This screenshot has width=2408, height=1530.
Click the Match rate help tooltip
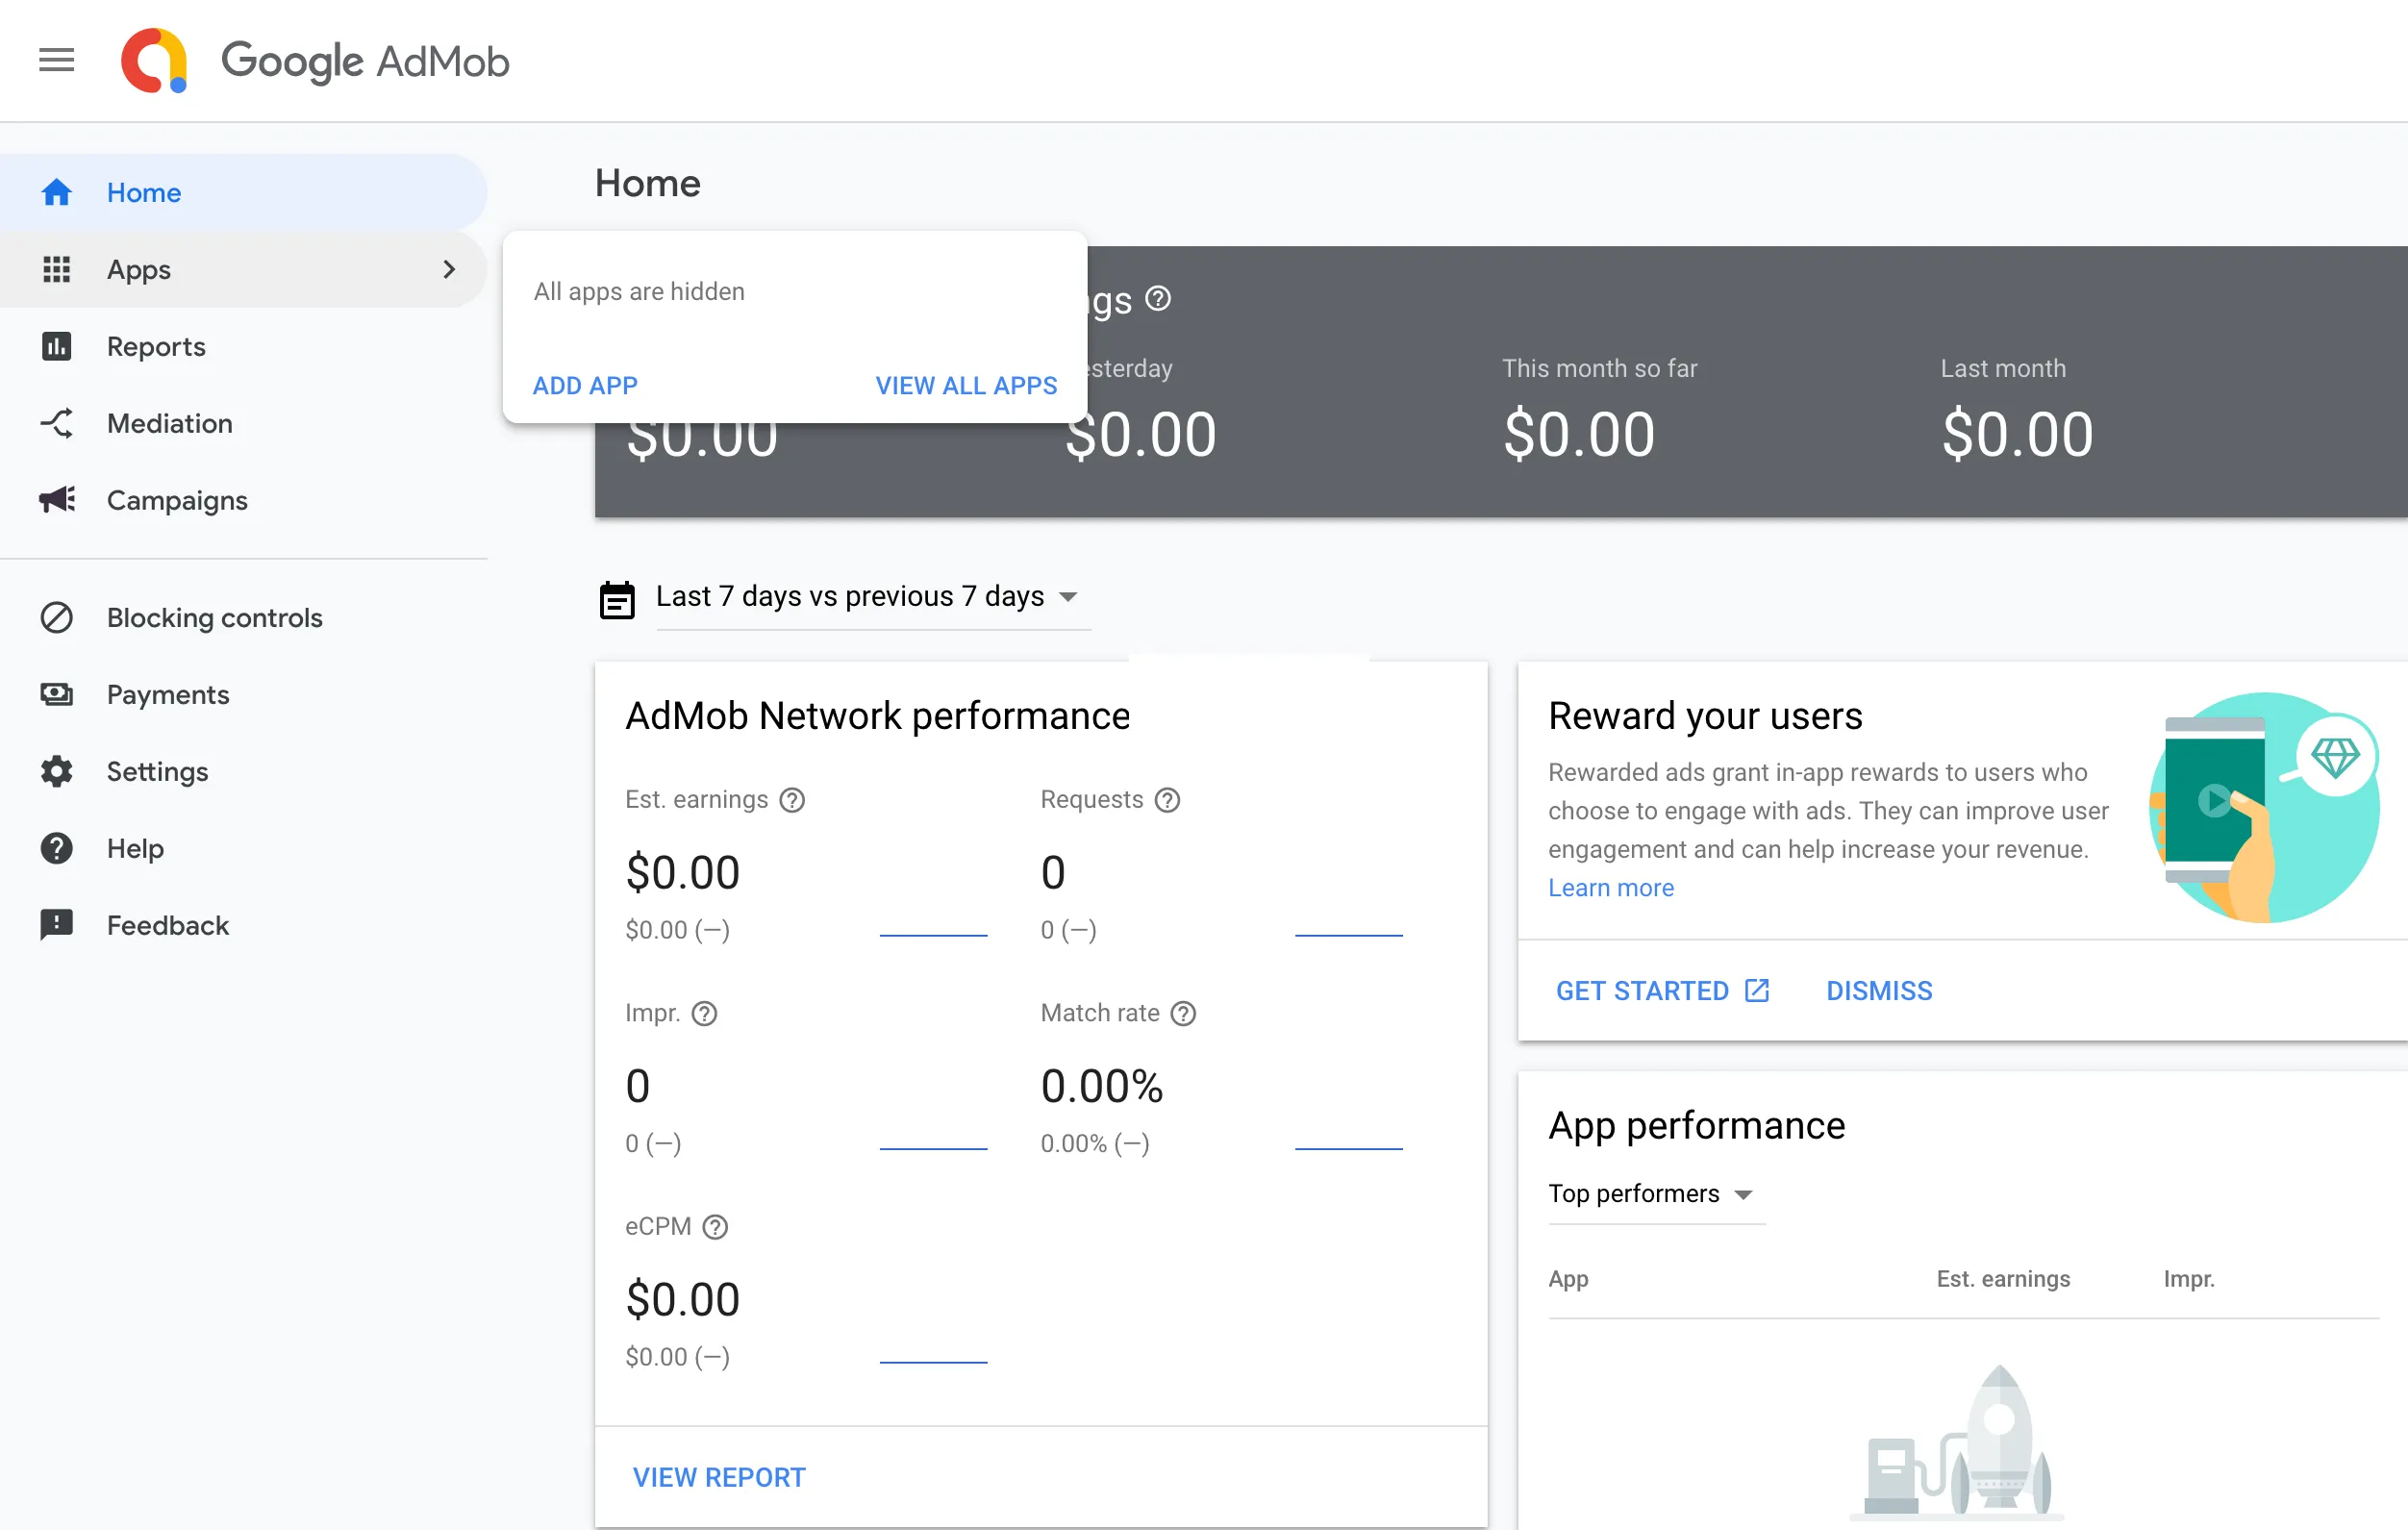[x=1184, y=1013]
